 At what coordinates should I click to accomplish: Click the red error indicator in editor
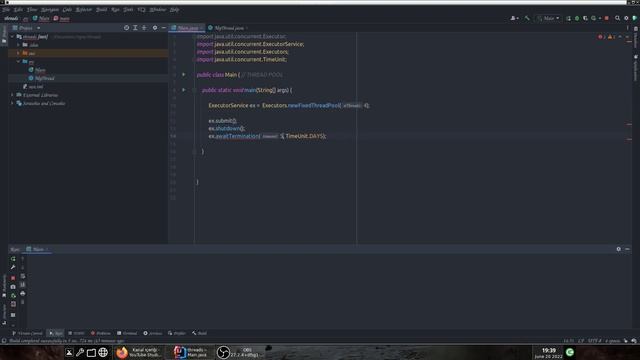pos(601,37)
